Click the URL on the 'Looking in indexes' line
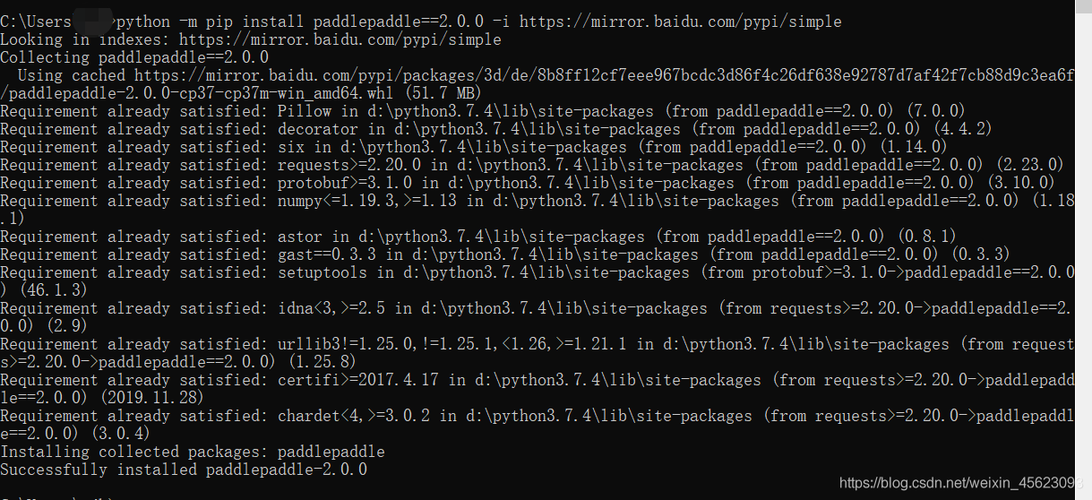 pos(340,40)
